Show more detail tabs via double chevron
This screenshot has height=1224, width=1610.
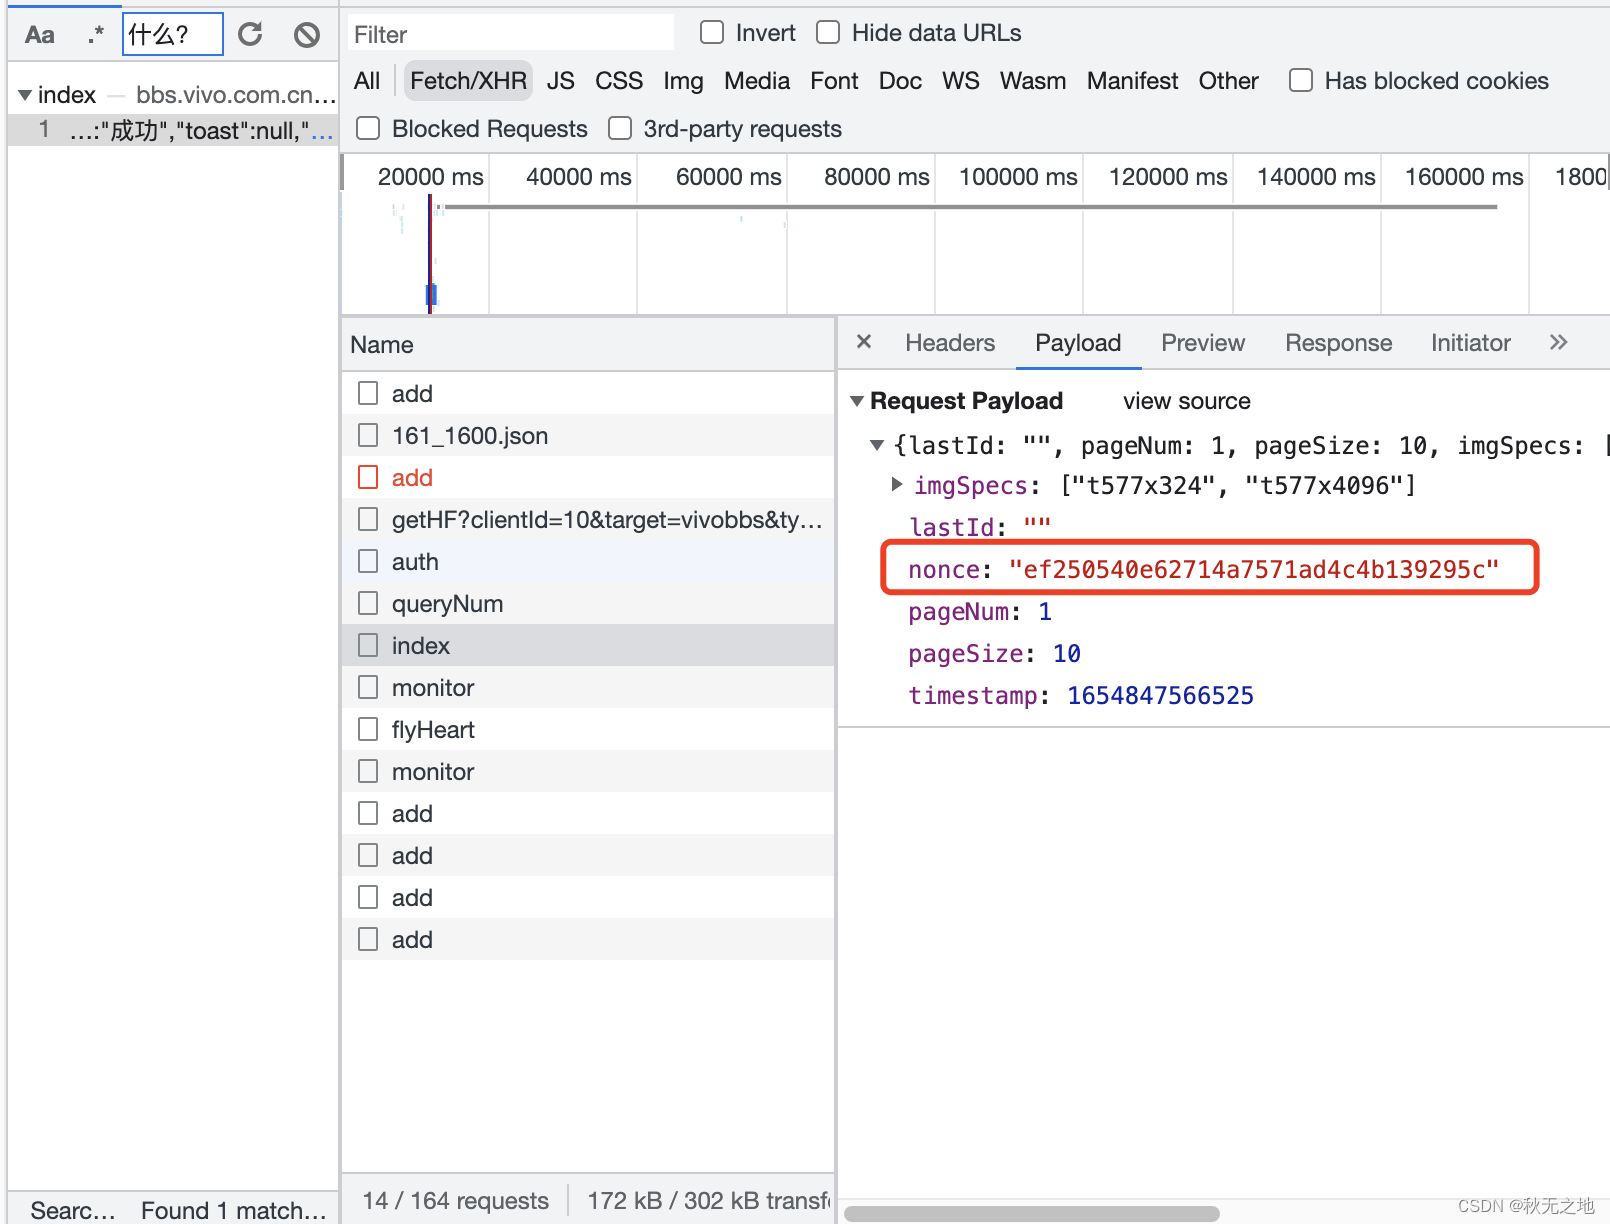[x=1558, y=342]
